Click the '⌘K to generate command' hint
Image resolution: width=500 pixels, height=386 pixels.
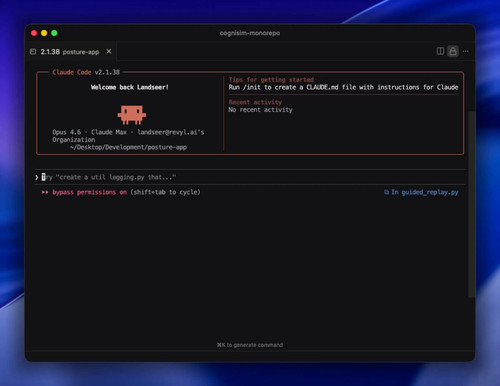pos(250,345)
